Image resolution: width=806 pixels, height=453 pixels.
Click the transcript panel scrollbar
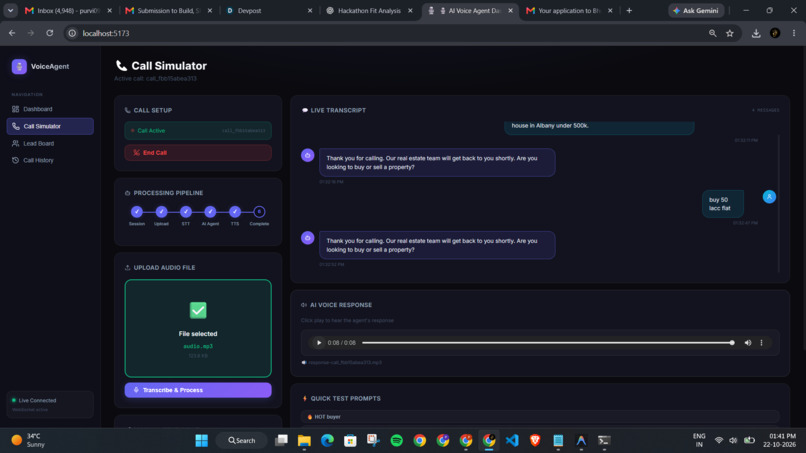779,203
